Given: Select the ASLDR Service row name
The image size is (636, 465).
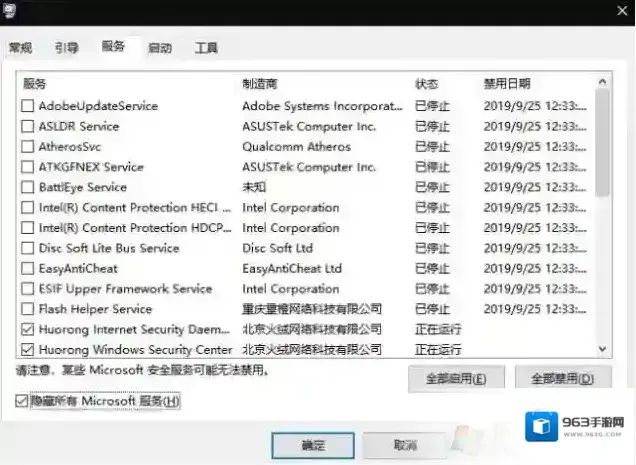Looking at the screenshot, I should click(79, 126).
